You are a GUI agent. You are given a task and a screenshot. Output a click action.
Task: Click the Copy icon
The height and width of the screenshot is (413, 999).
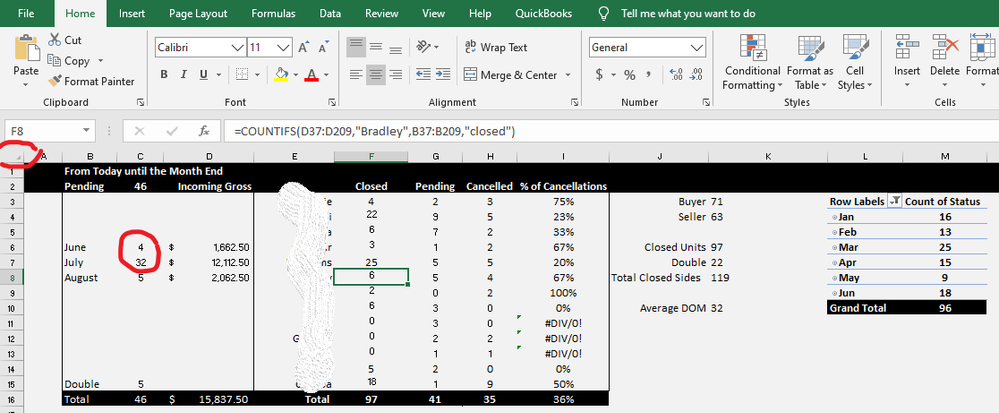click(x=55, y=61)
